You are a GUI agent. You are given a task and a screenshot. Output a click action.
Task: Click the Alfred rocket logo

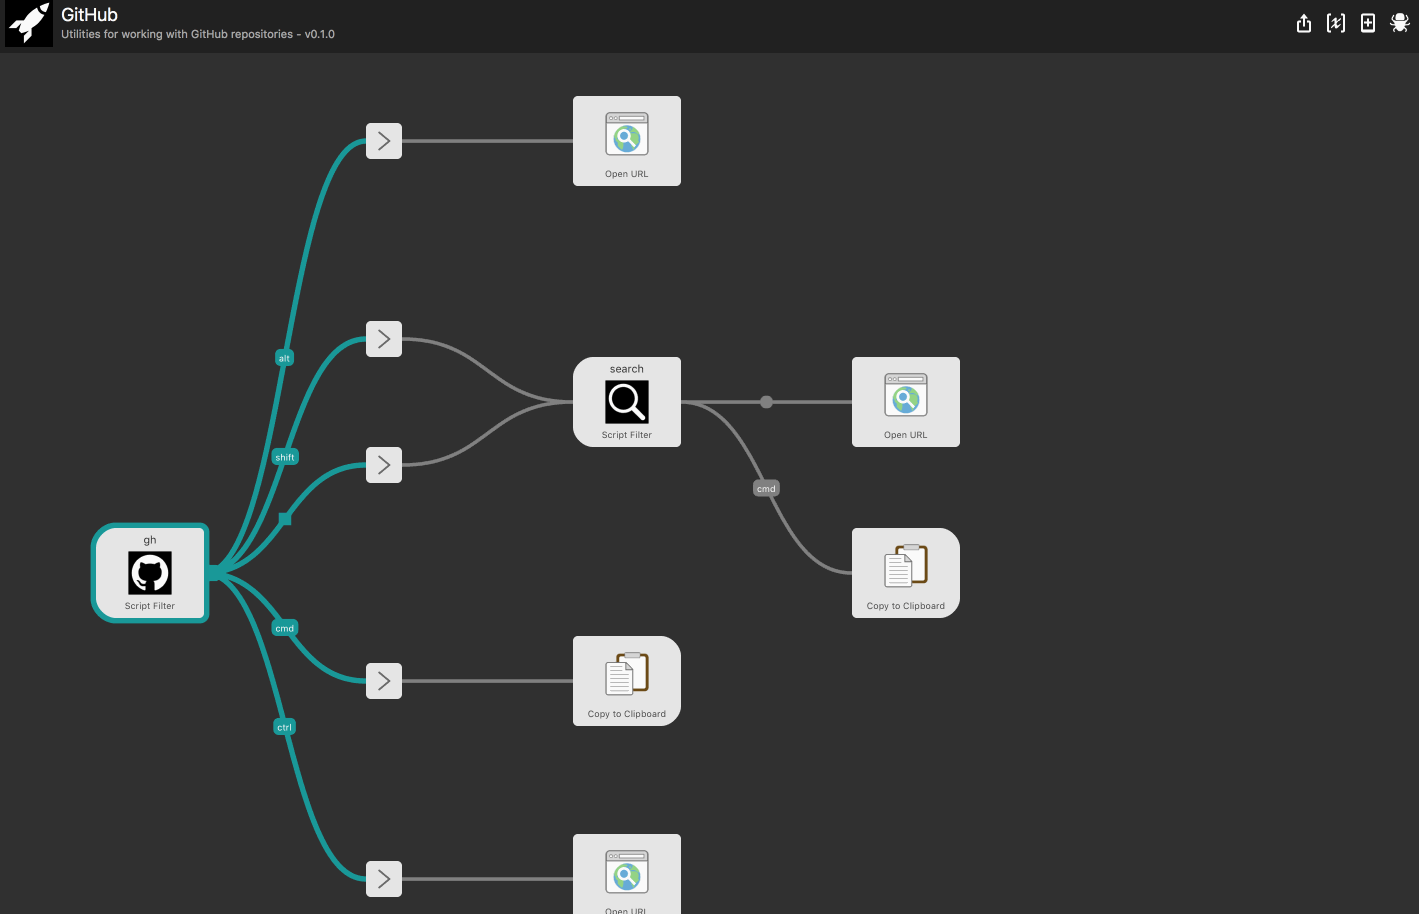pyautogui.click(x=28, y=22)
